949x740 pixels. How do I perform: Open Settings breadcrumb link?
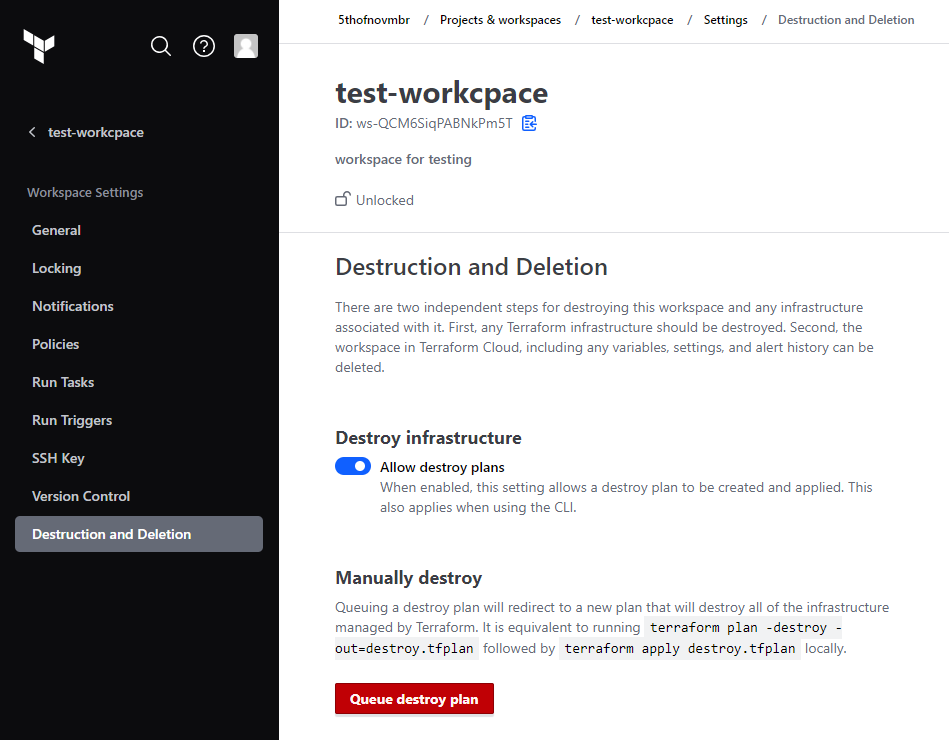click(x=726, y=20)
